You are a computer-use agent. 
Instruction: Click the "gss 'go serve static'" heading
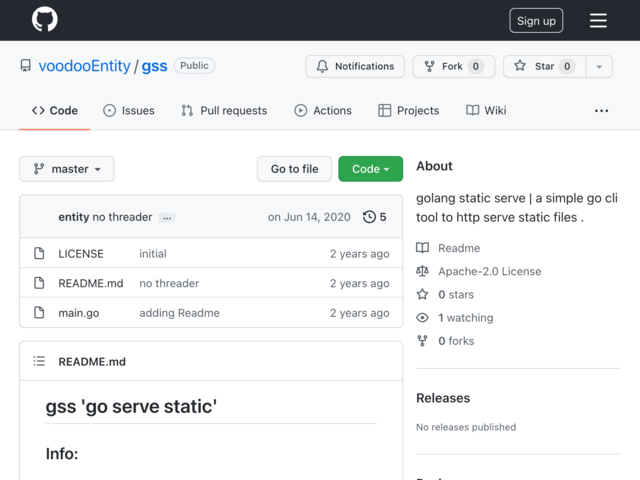(x=131, y=406)
